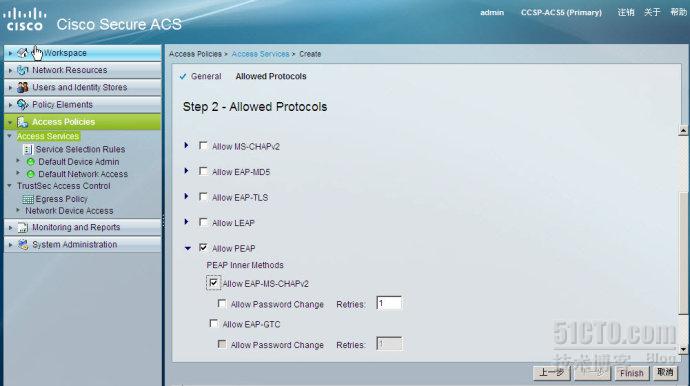Click the Network Resources icon
Screen dimensions: 690x386
tap(22, 70)
